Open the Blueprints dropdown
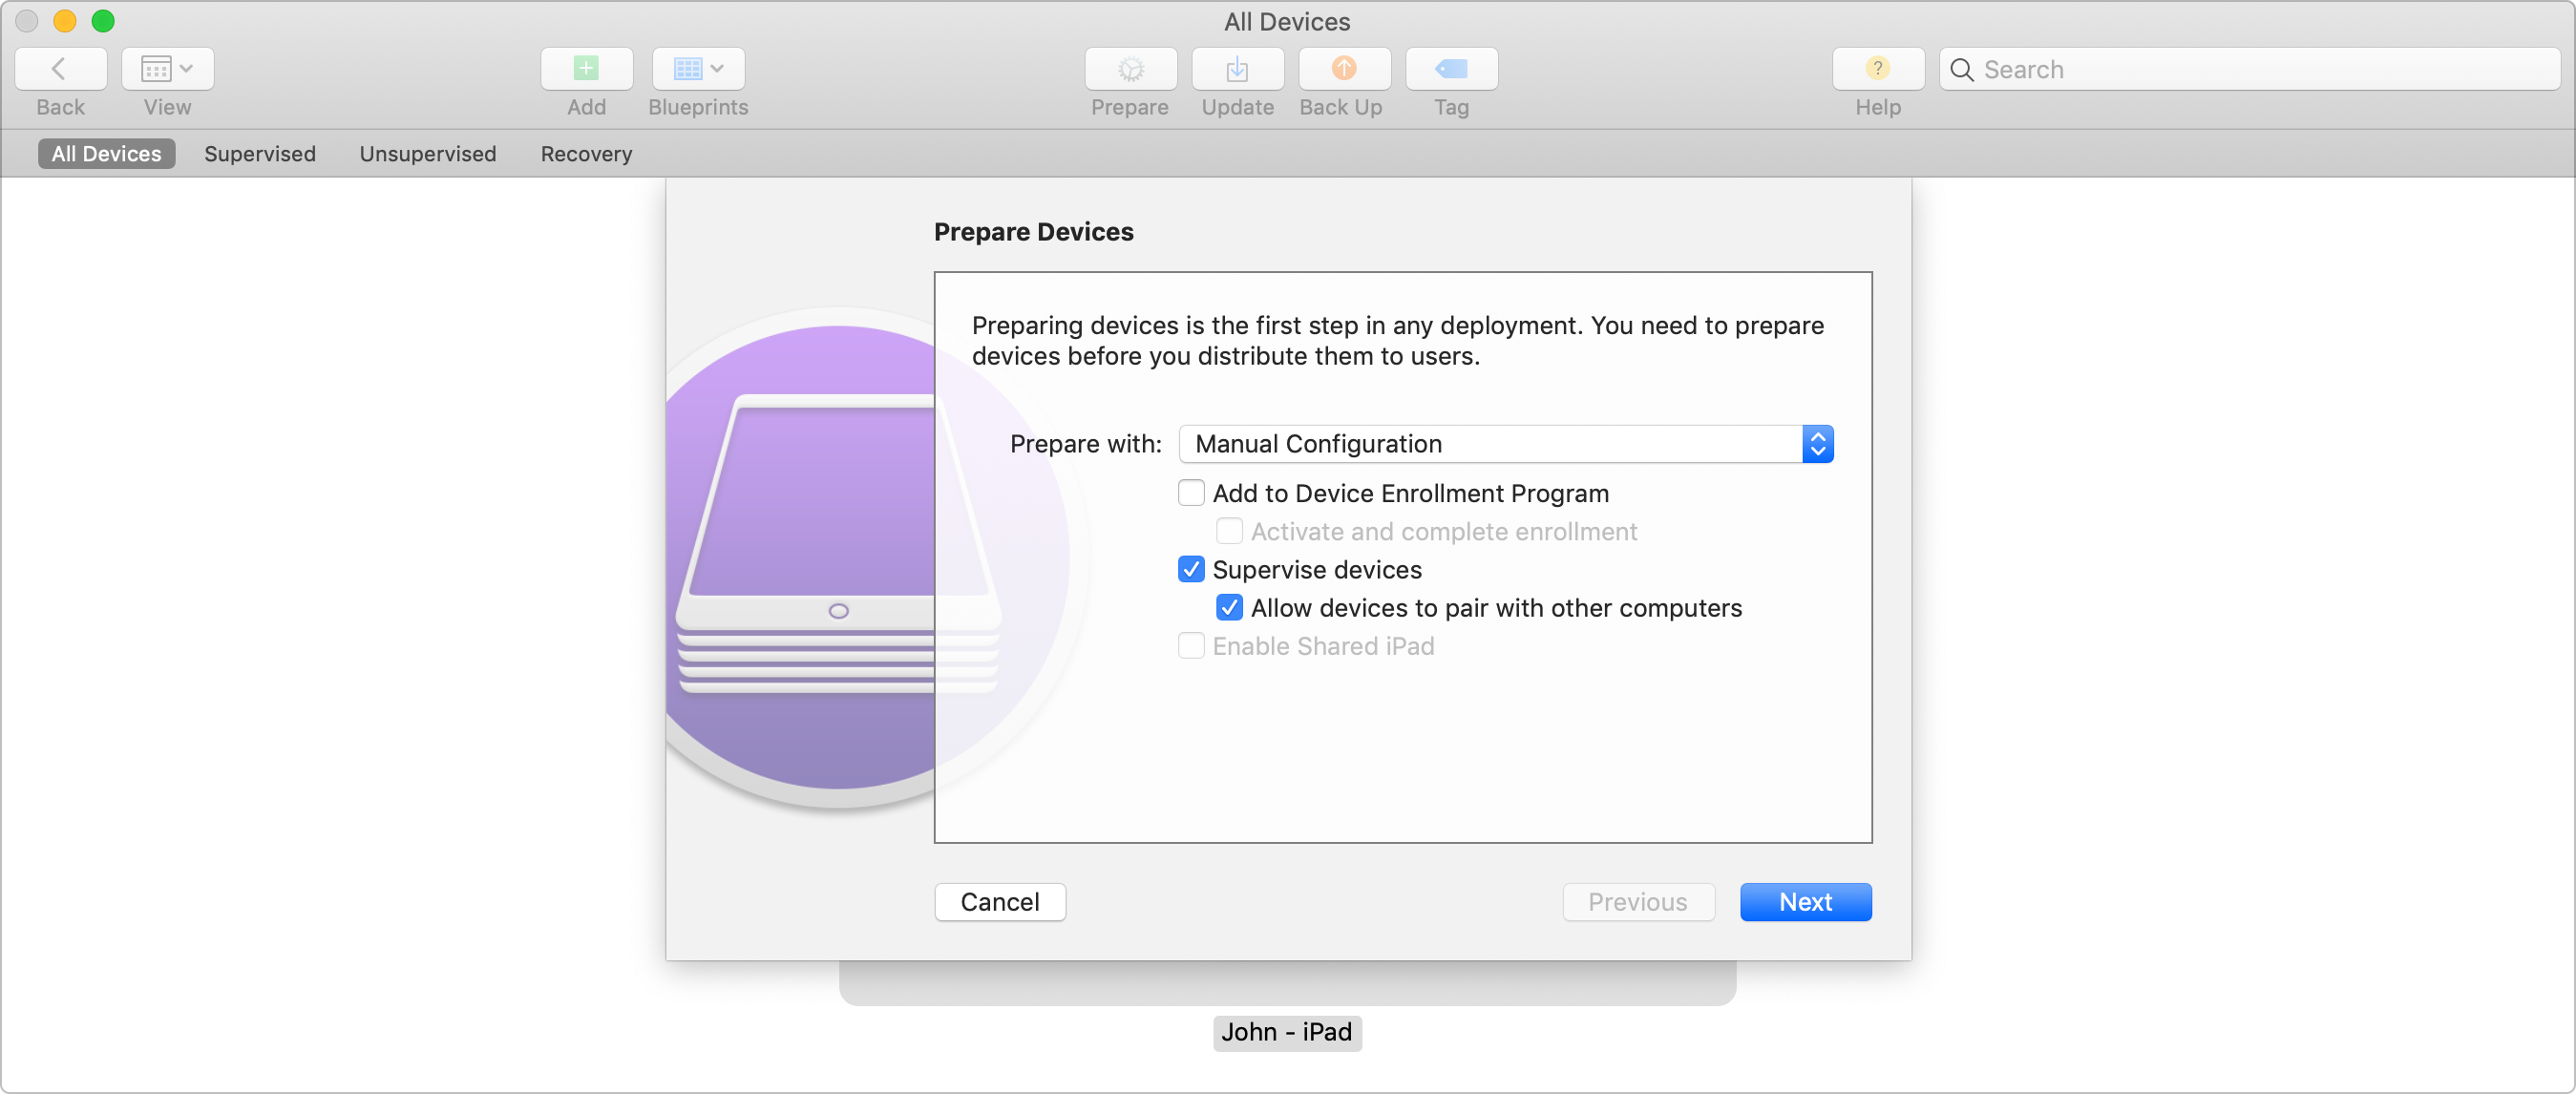The height and width of the screenshot is (1094, 2576). 698,69
